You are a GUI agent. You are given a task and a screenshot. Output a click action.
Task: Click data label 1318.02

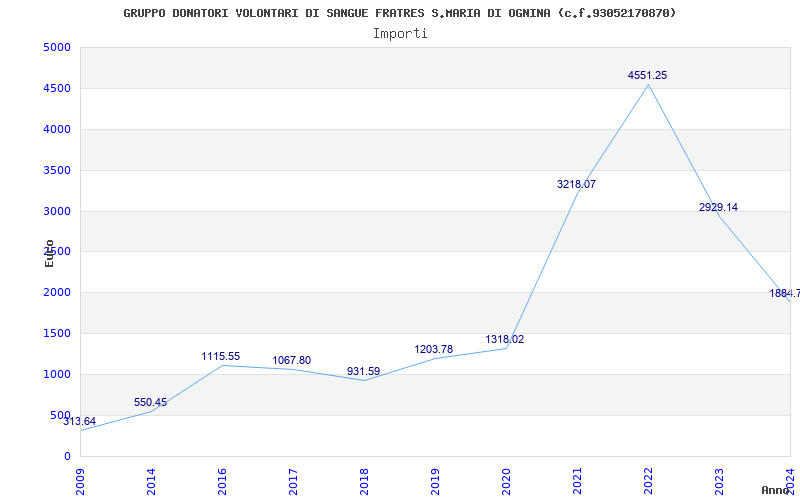(x=505, y=339)
